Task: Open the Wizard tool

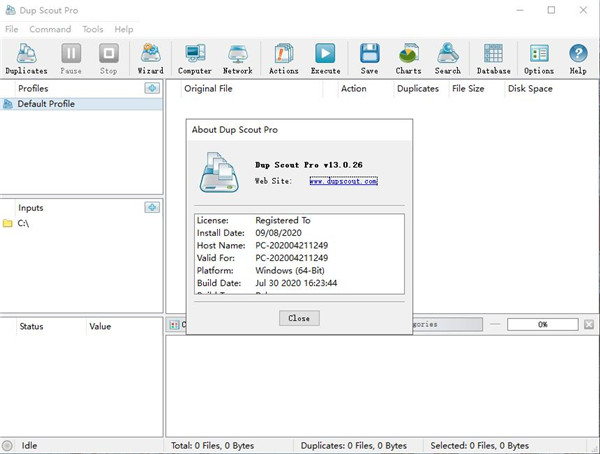Action: pos(150,59)
